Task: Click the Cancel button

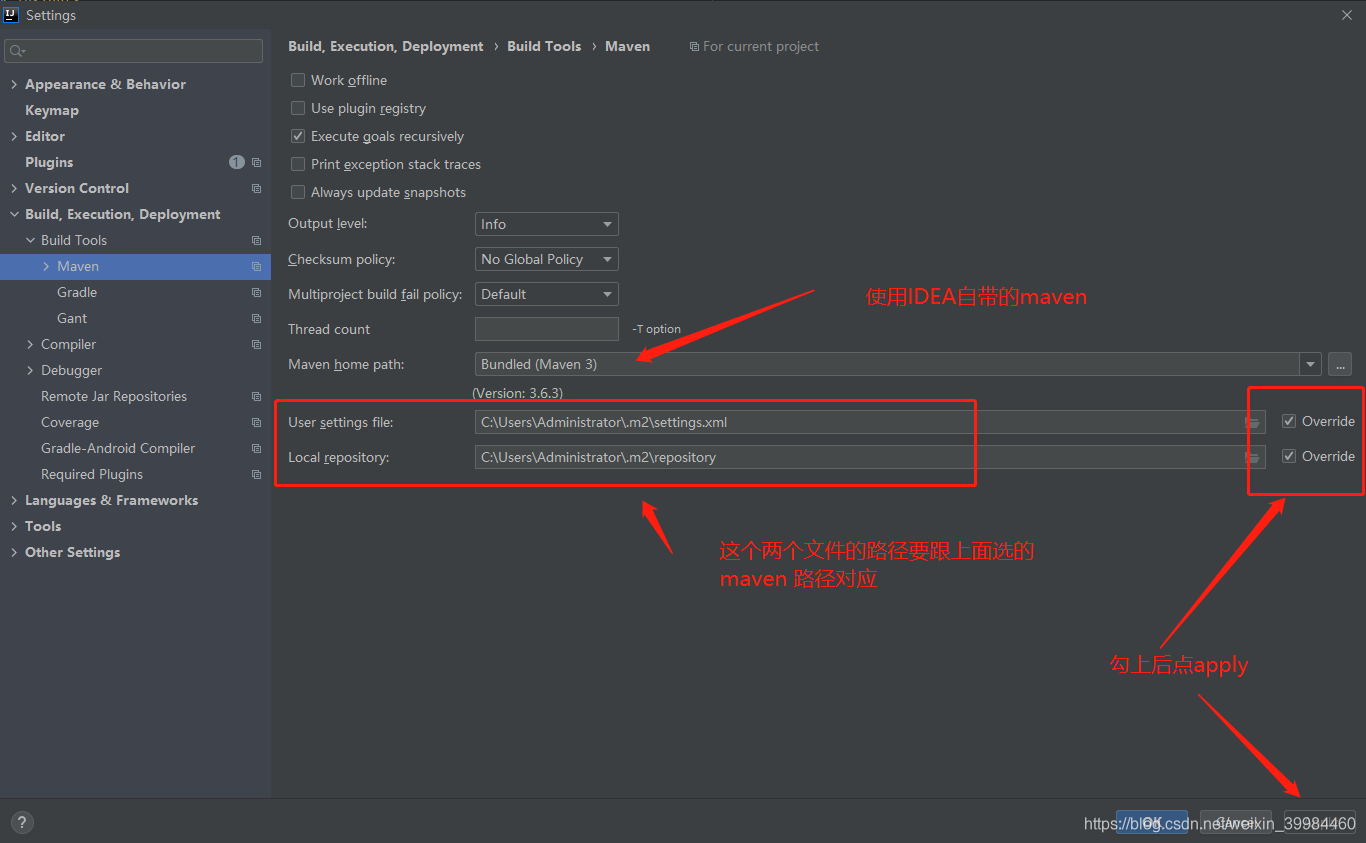Action: pos(1236,822)
